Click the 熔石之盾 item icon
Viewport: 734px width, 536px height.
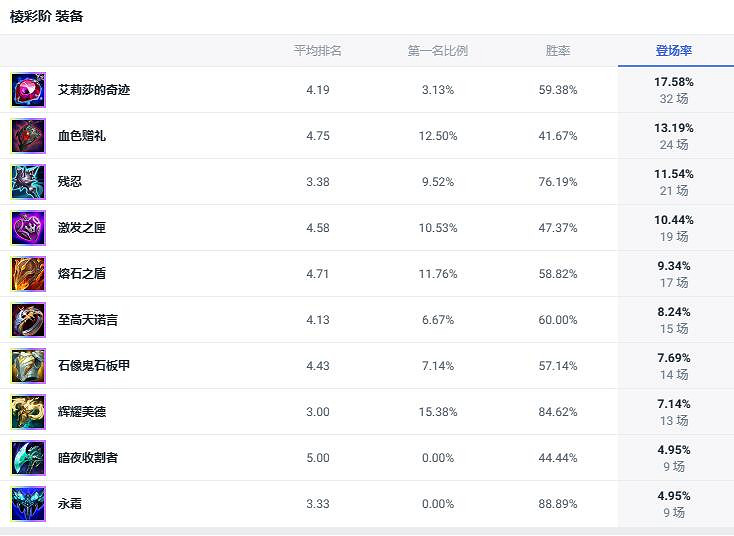(x=28, y=274)
